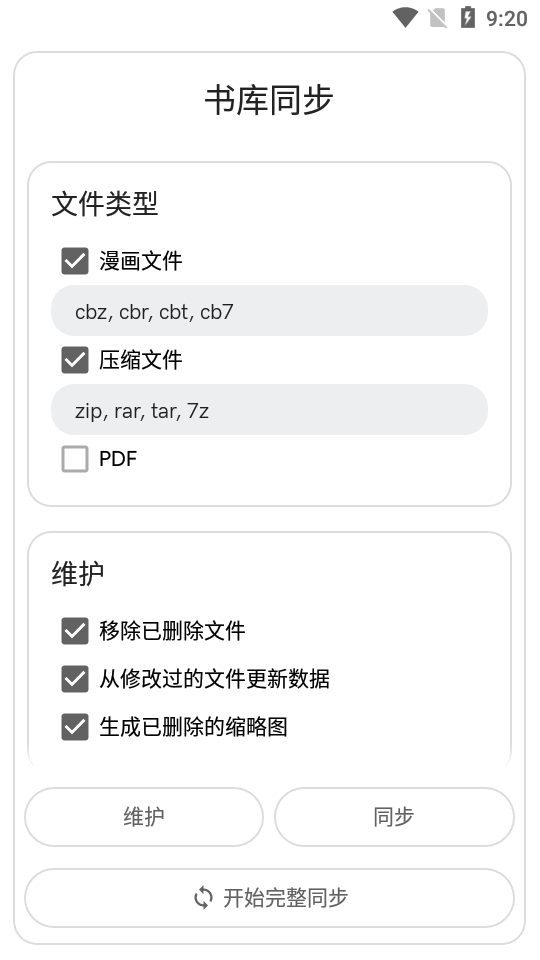Click the sync arrows icon on 开始完整同步
Image resolution: width=540 pixels, height=960 pixels.
click(203, 898)
